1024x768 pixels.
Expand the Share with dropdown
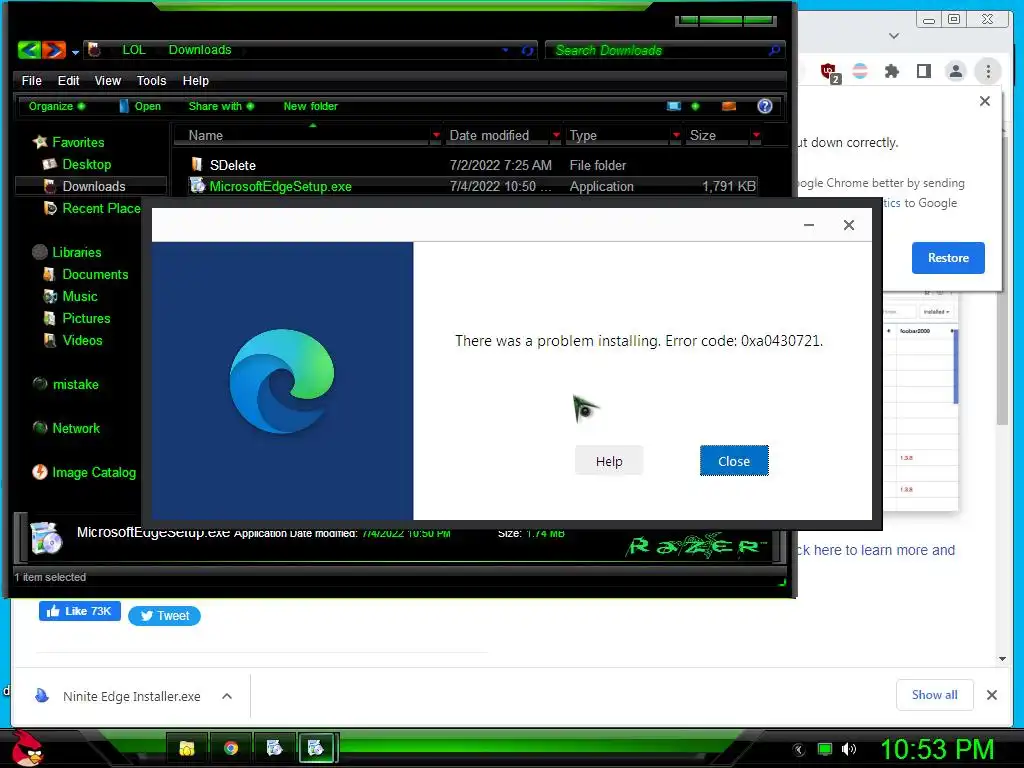[221, 106]
